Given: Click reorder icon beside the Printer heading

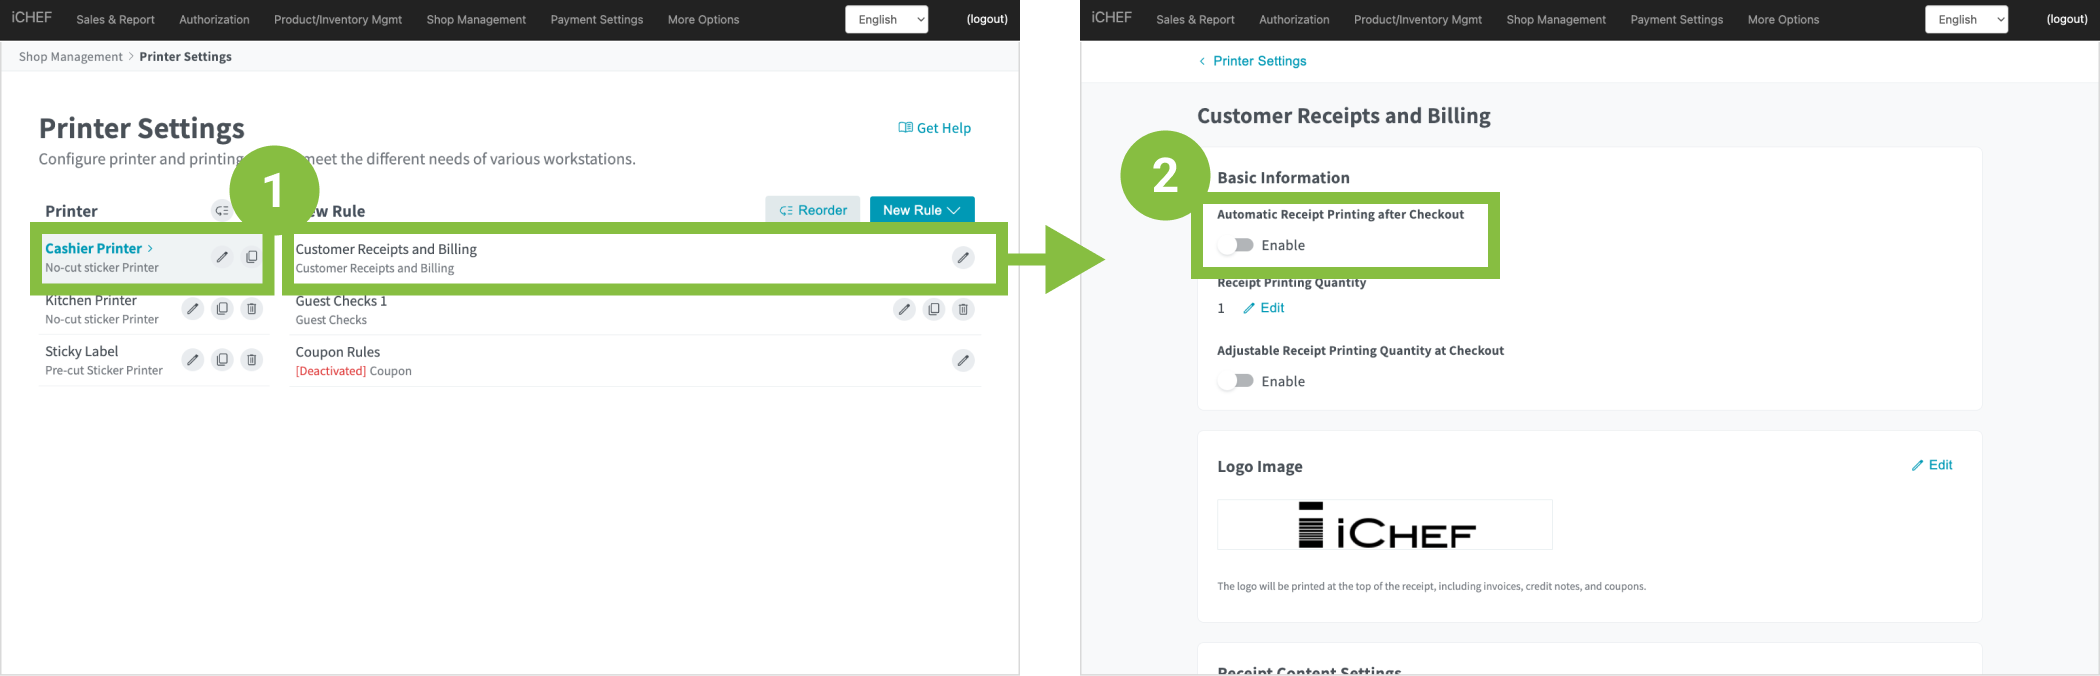Looking at the screenshot, I should point(222,210).
